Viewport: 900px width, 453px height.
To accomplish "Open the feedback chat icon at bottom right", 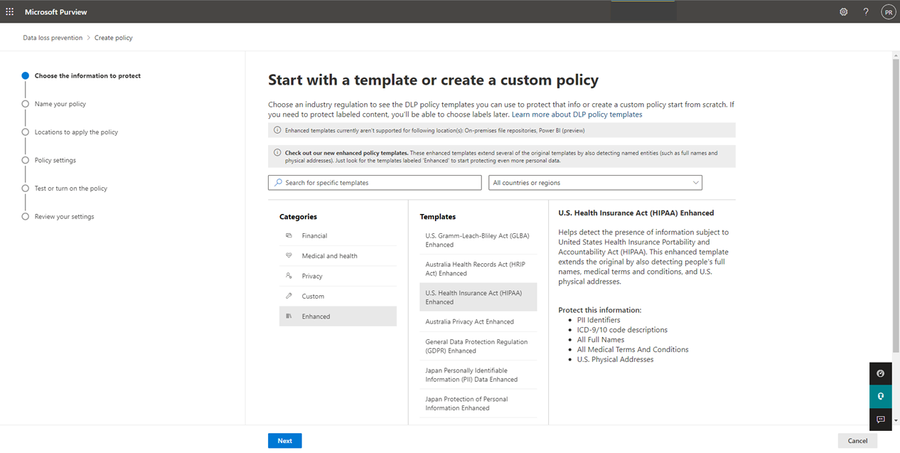I will [880, 420].
